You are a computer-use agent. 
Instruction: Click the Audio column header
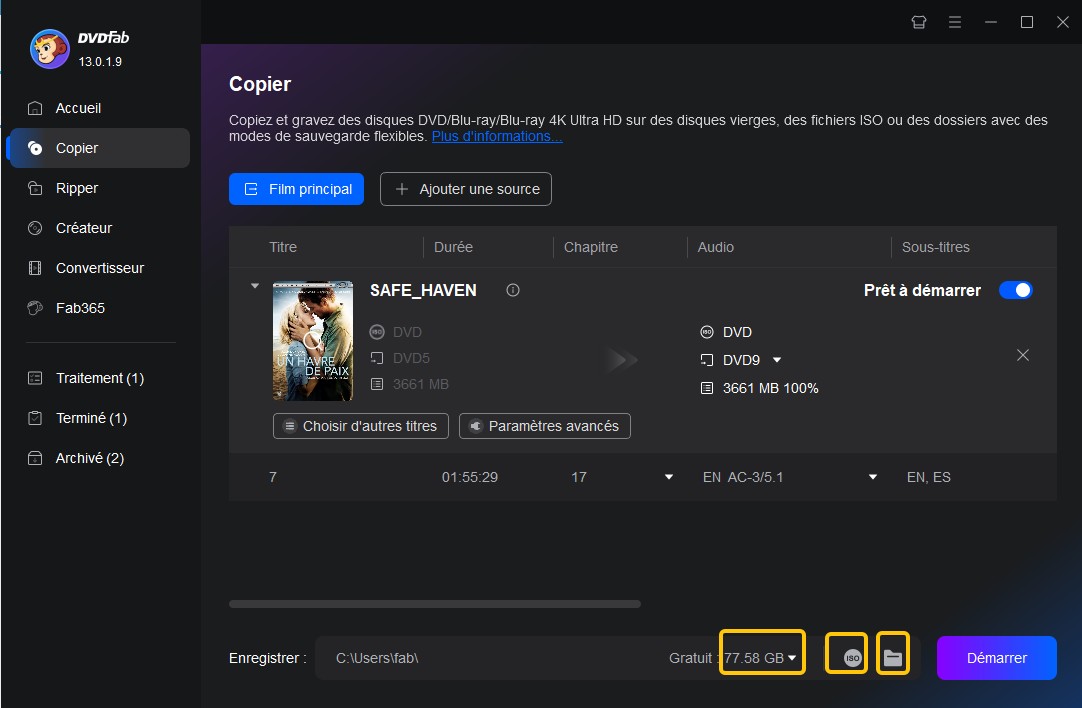pos(716,247)
